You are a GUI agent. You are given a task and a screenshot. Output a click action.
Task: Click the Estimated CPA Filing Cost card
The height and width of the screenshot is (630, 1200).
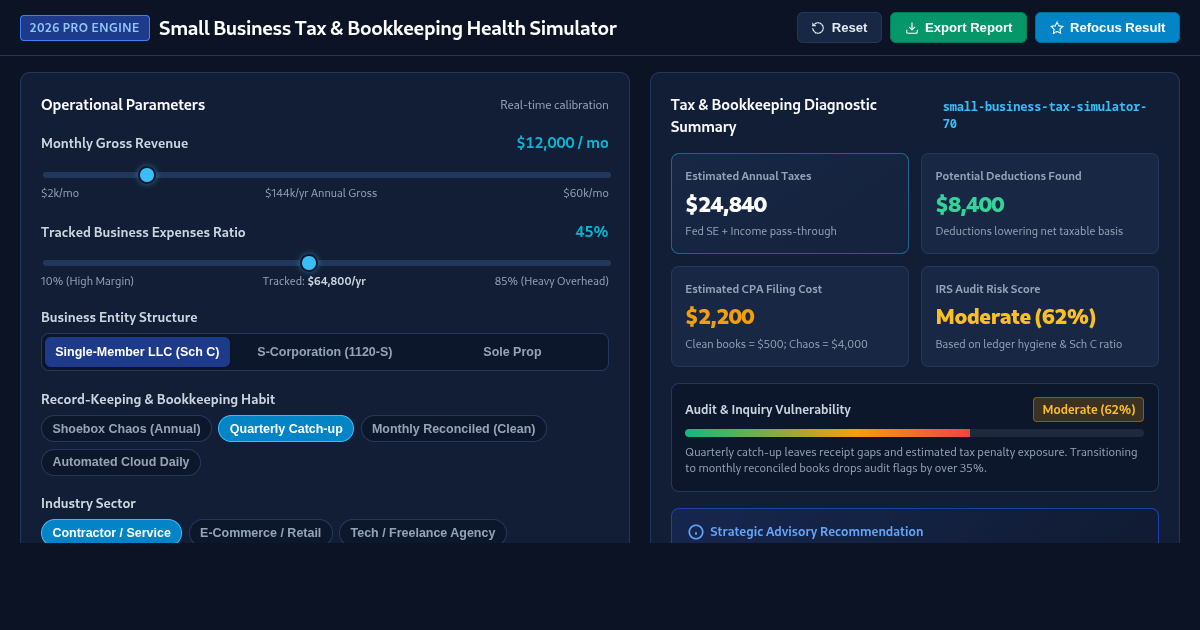(x=790, y=316)
